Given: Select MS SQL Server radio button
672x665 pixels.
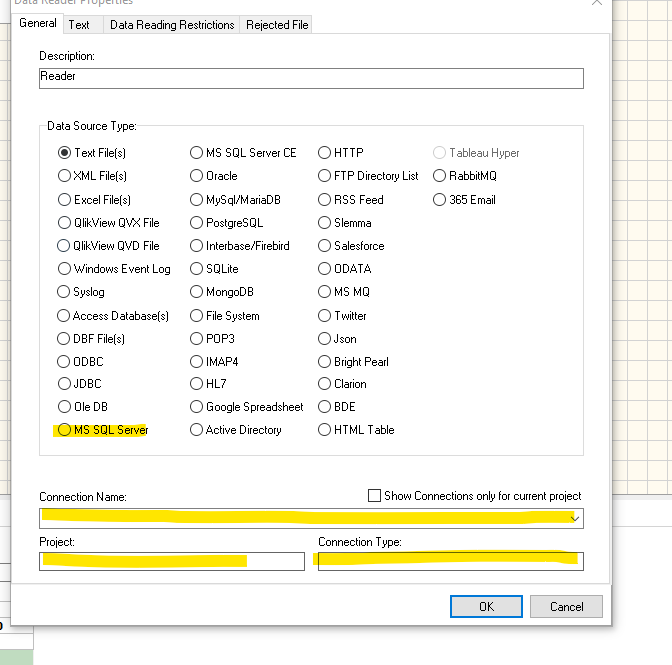Looking at the screenshot, I should (64, 430).
